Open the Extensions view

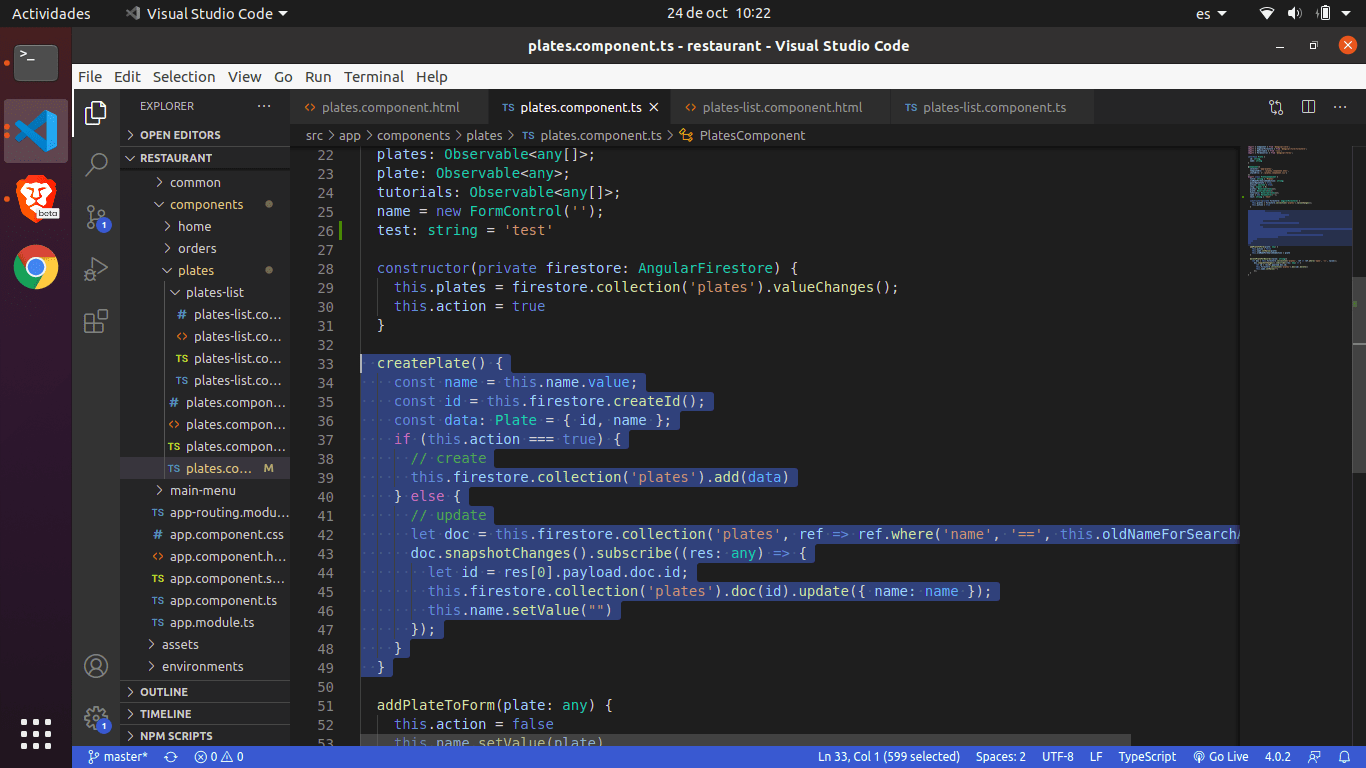(96, 321)
